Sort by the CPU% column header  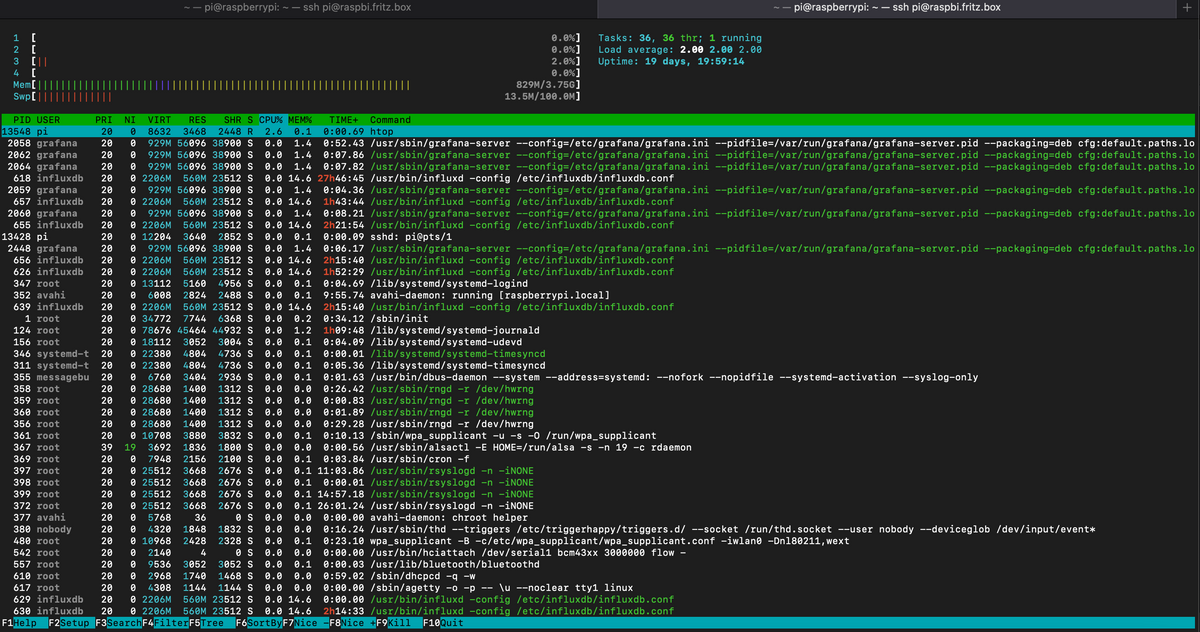[x=271, y=119]
